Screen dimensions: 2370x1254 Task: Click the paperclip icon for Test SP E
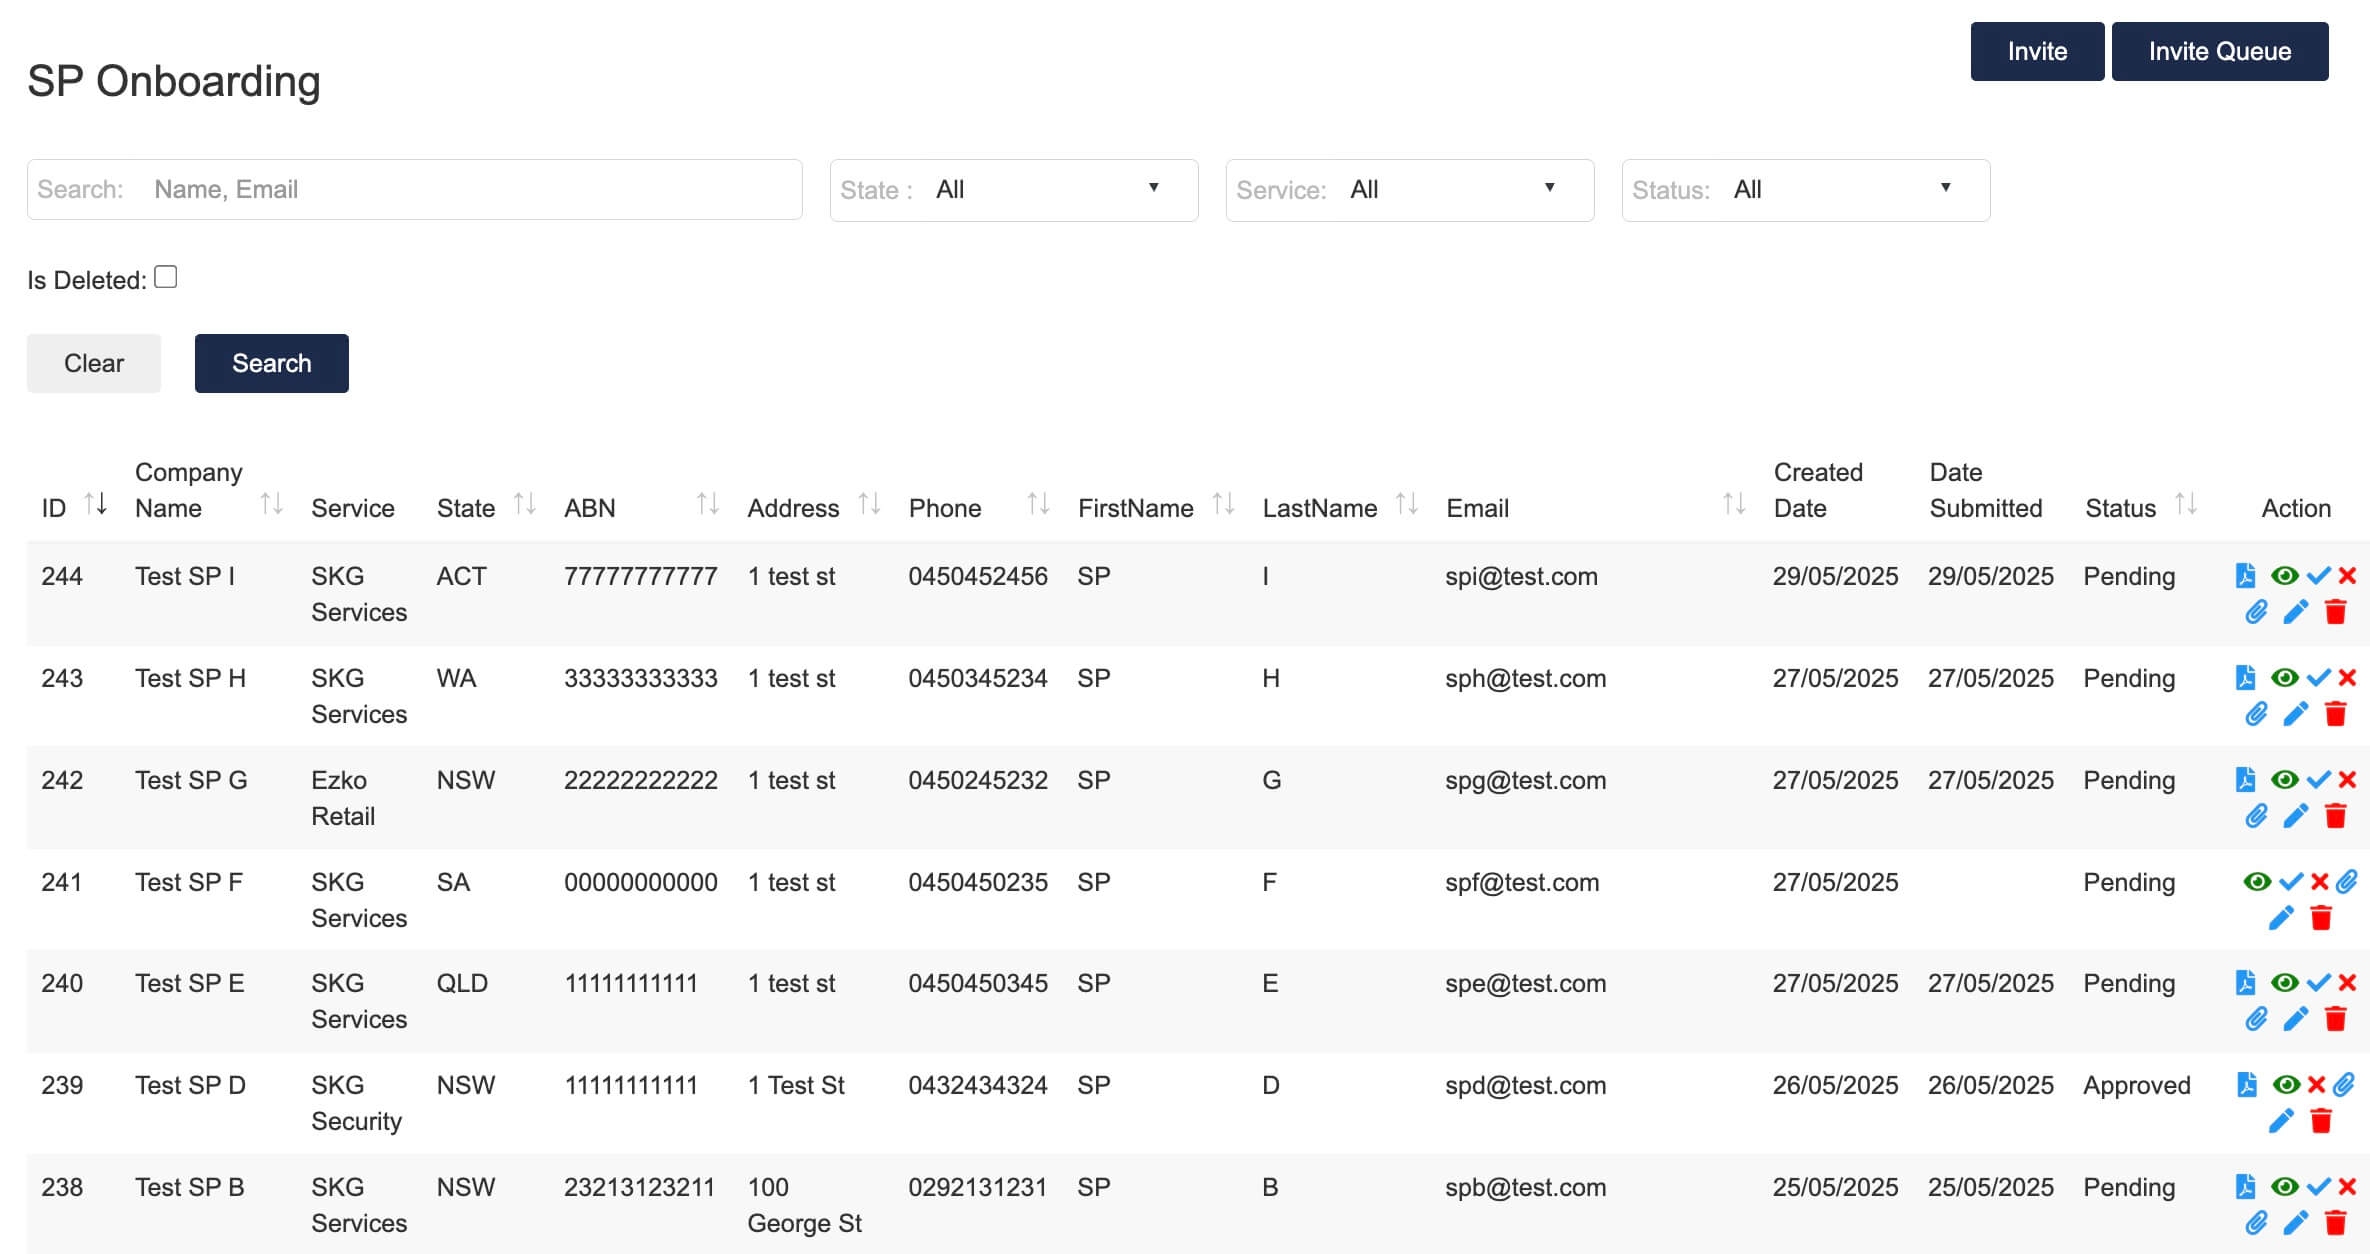pyautogui.click(x=2256, y=1019)
